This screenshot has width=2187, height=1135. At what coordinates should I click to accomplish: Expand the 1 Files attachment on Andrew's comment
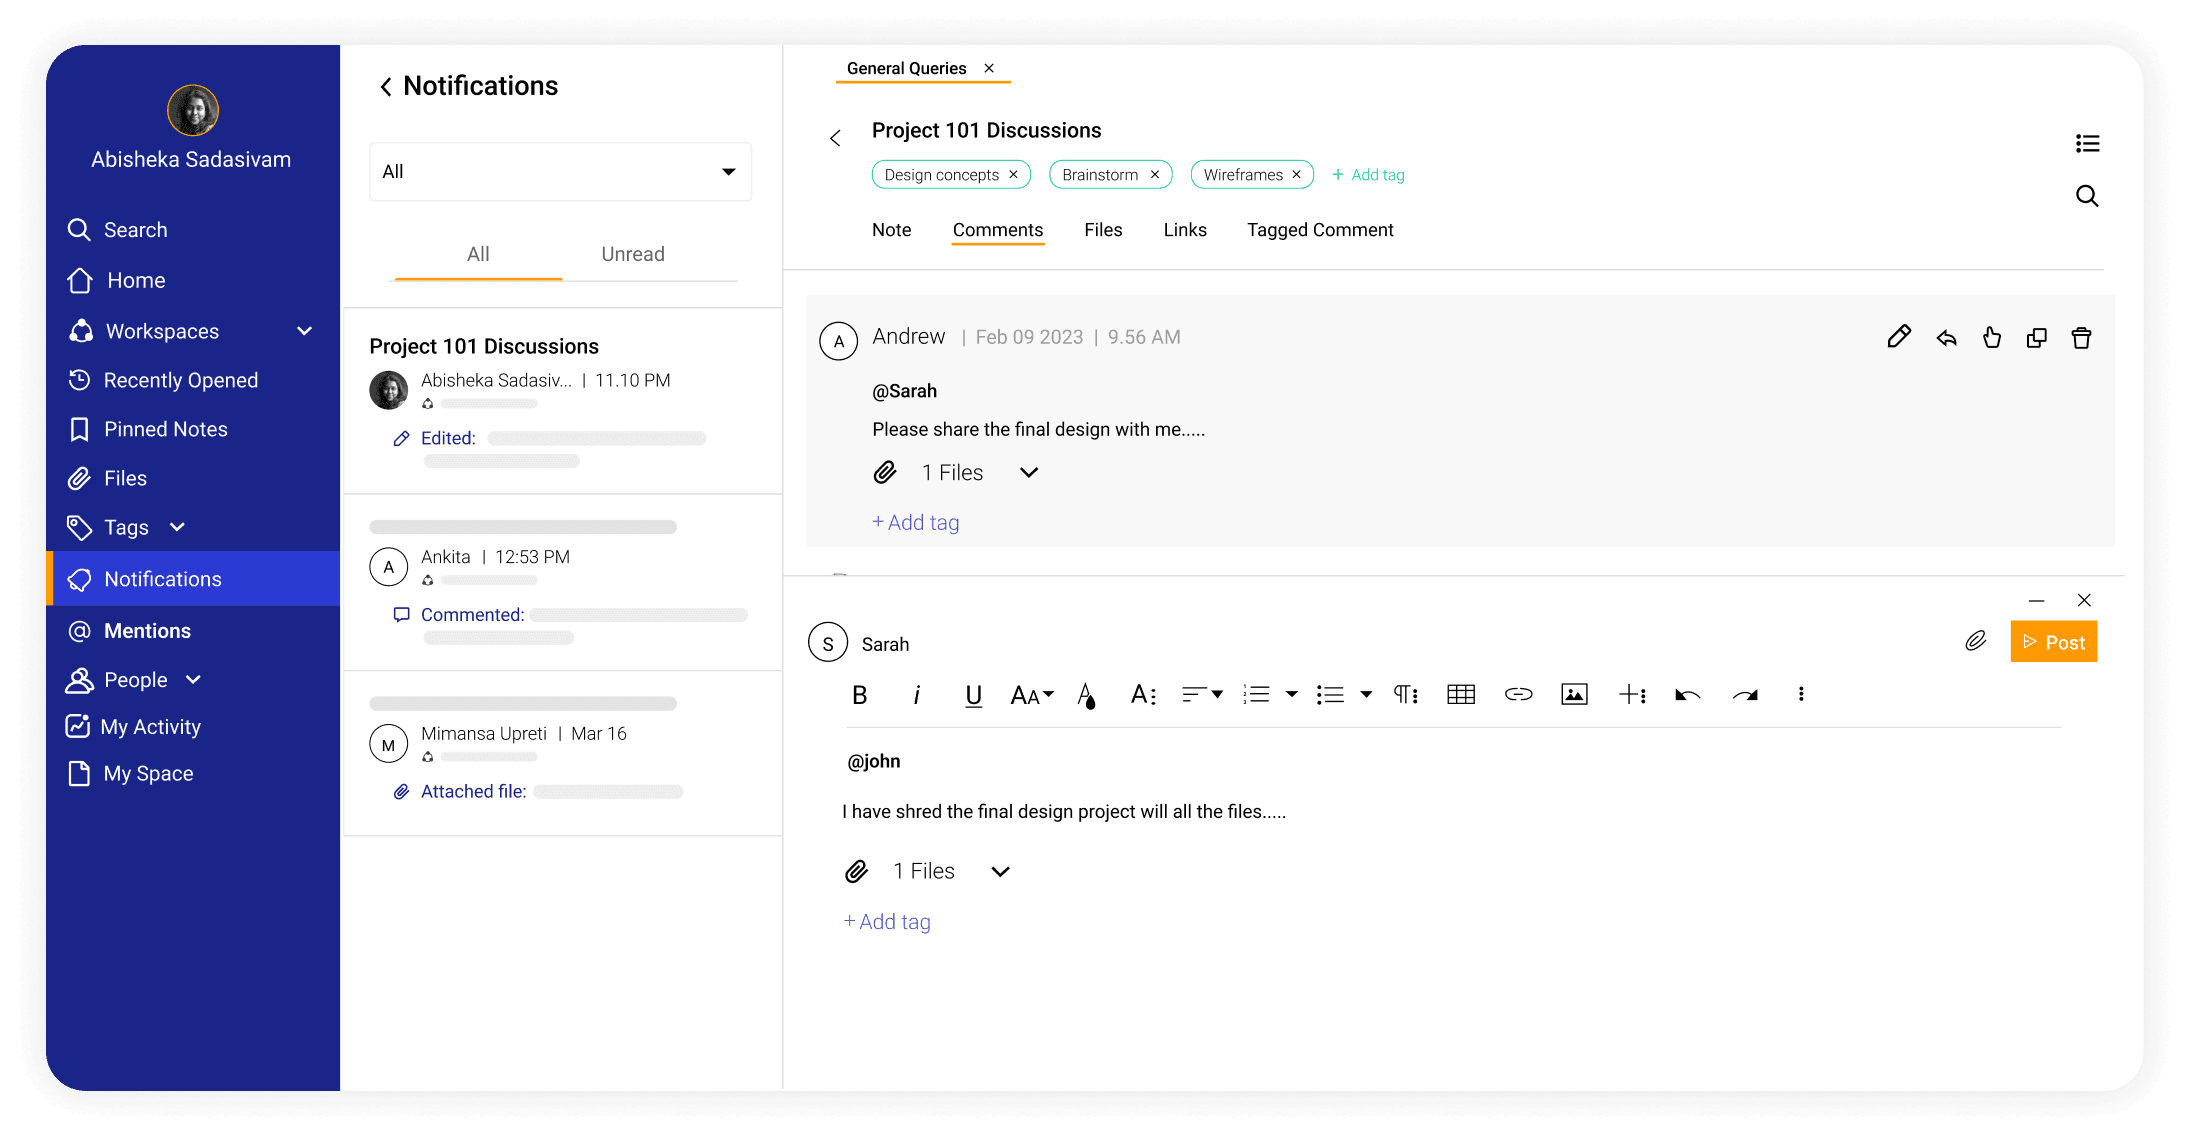pyautogui.click(x=1029, y=472)
